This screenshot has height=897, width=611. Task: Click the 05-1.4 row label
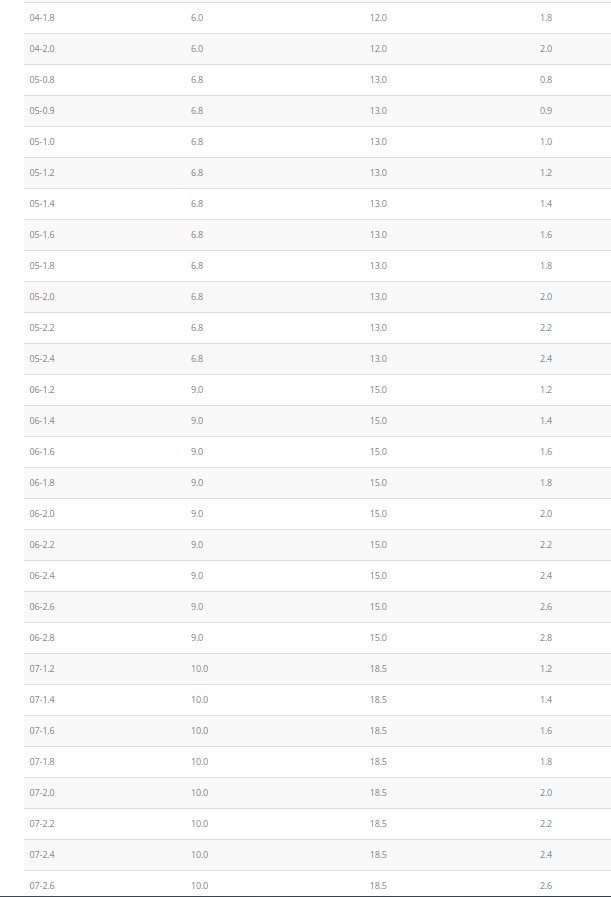point(42,204)
